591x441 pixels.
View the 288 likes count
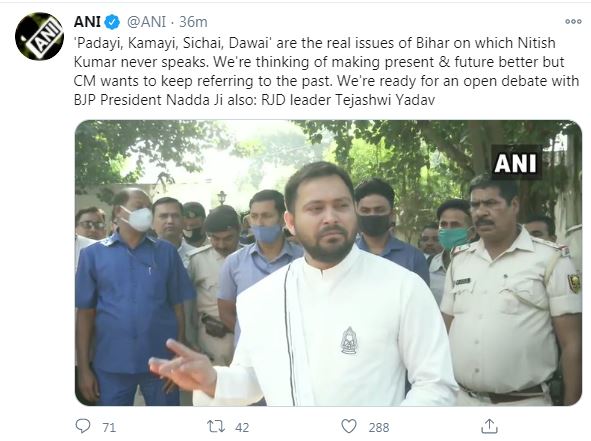[x=379, y=427]
